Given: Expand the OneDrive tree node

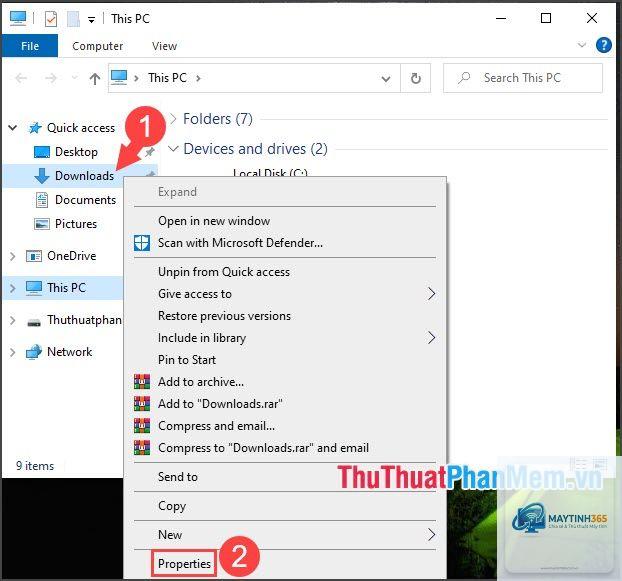Looking at the screenshot, I should [x=13, y=256].
